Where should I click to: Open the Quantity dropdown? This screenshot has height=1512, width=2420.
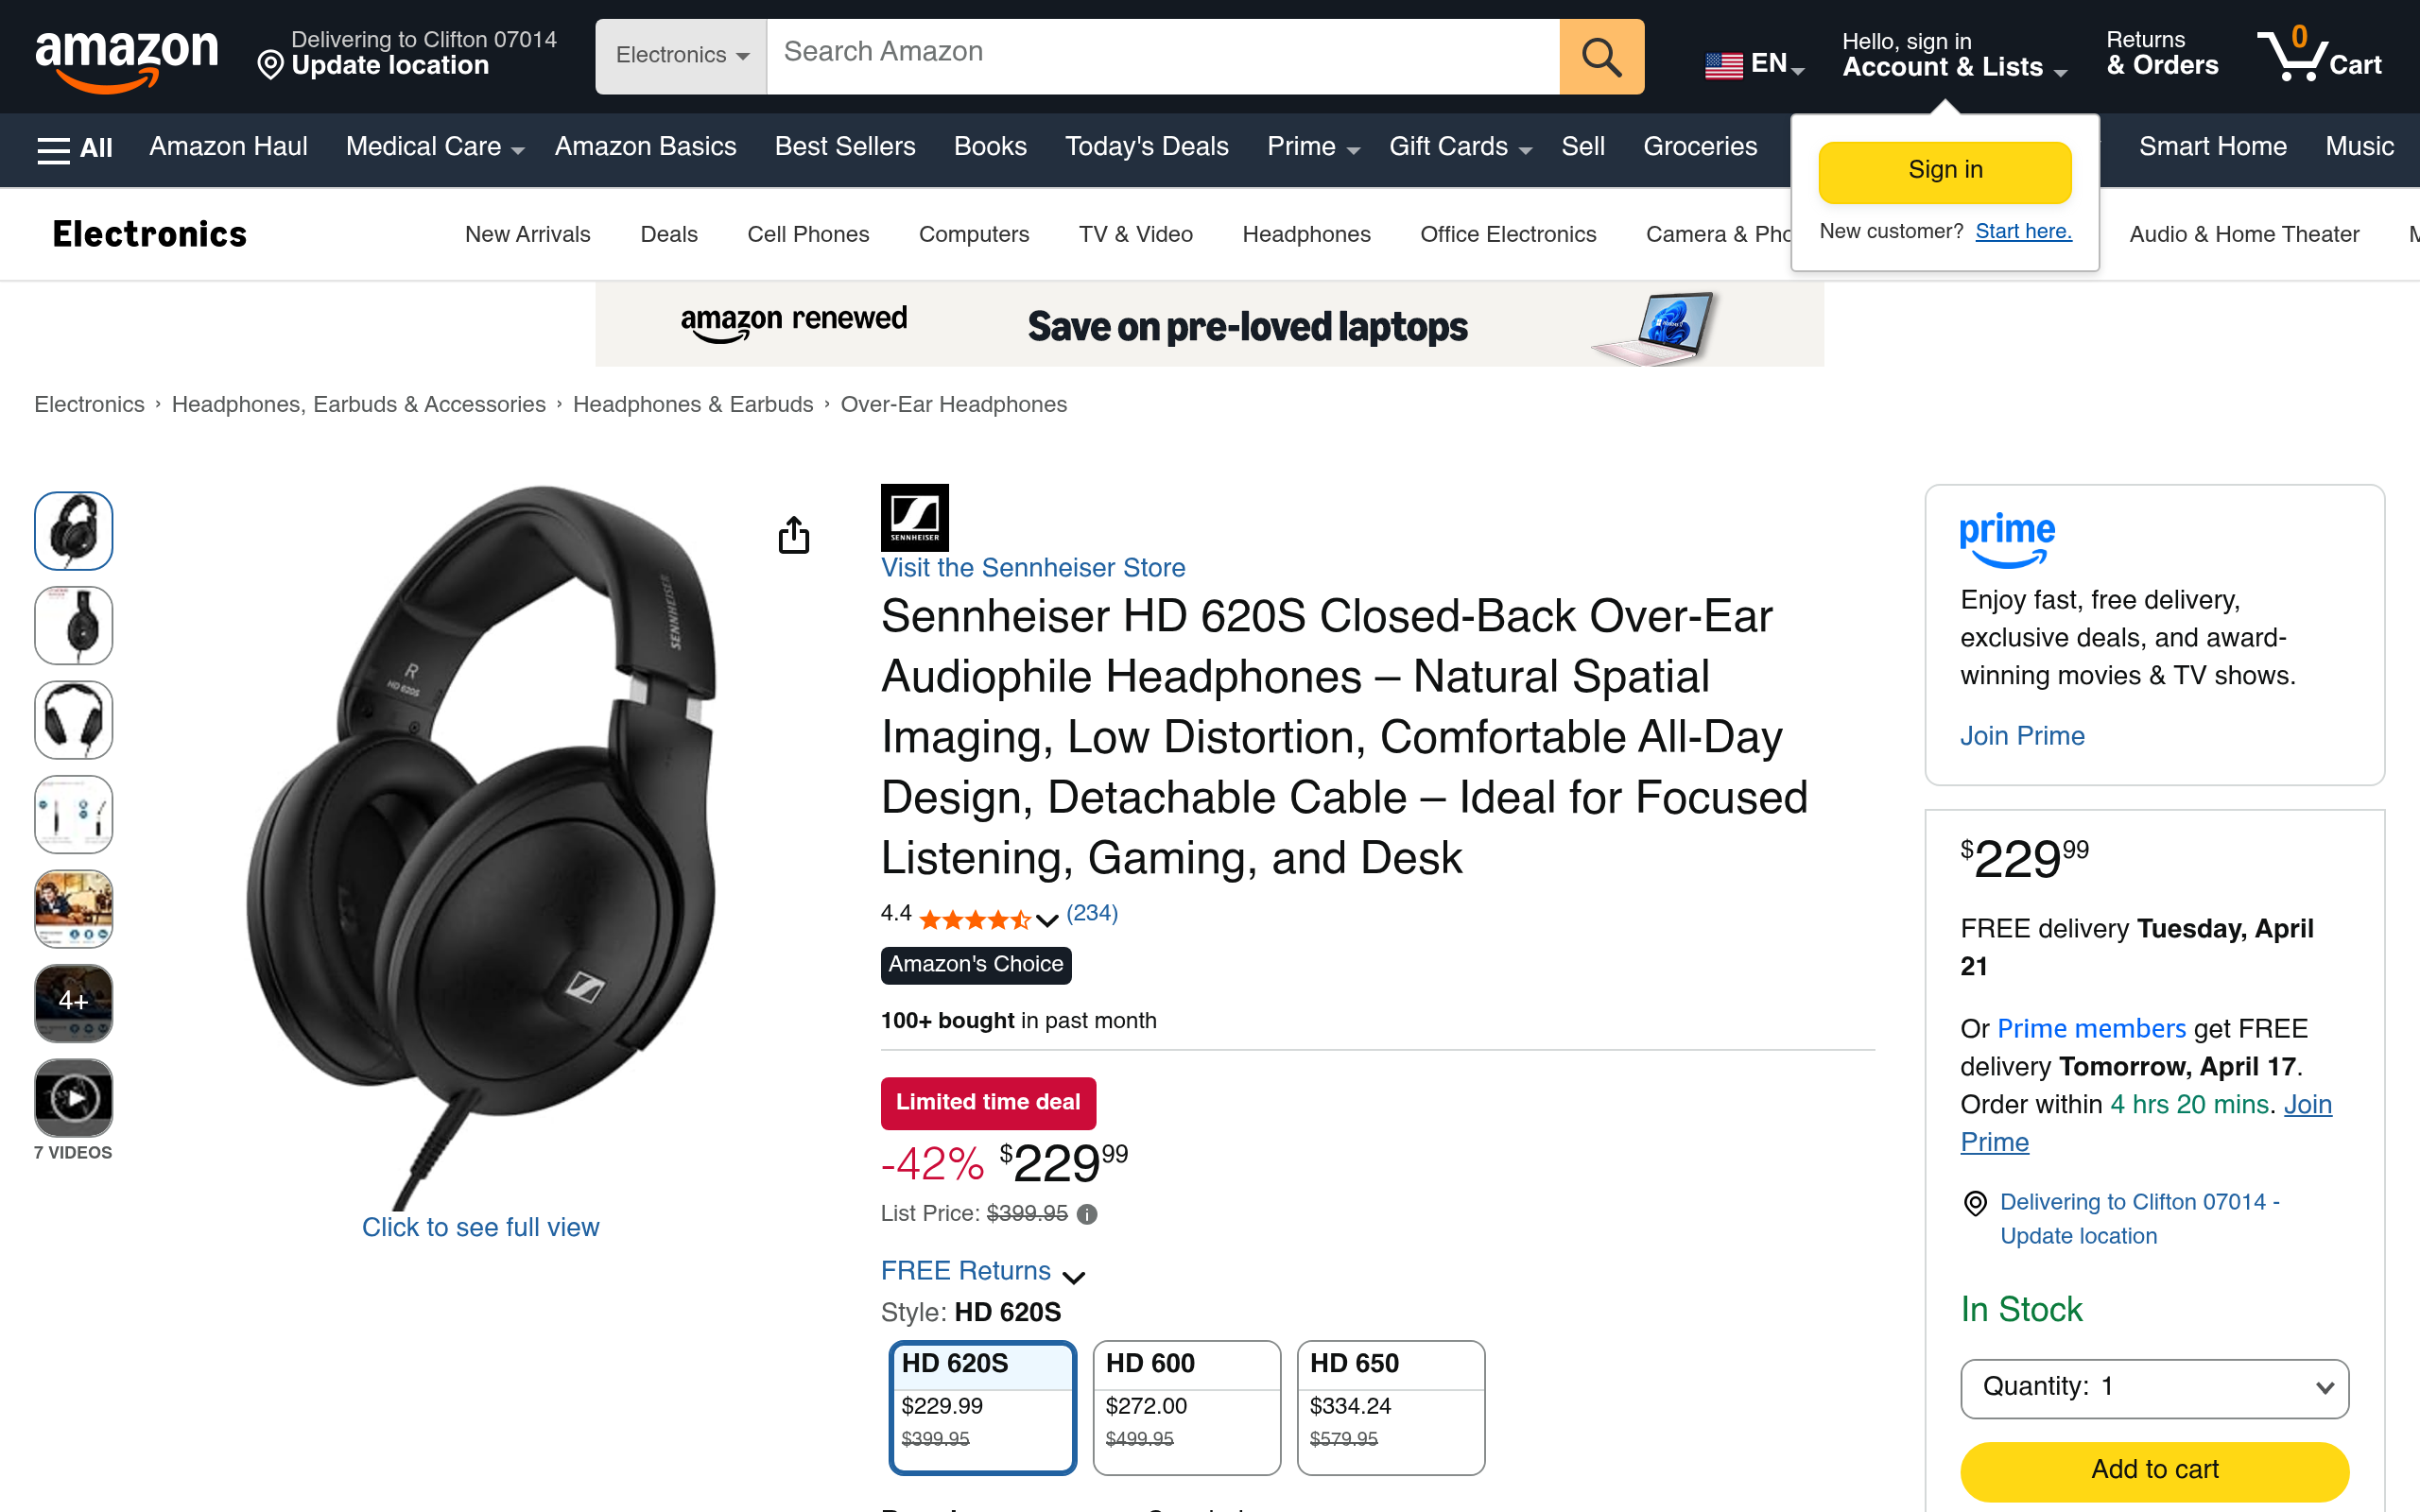[2154, 1387]
